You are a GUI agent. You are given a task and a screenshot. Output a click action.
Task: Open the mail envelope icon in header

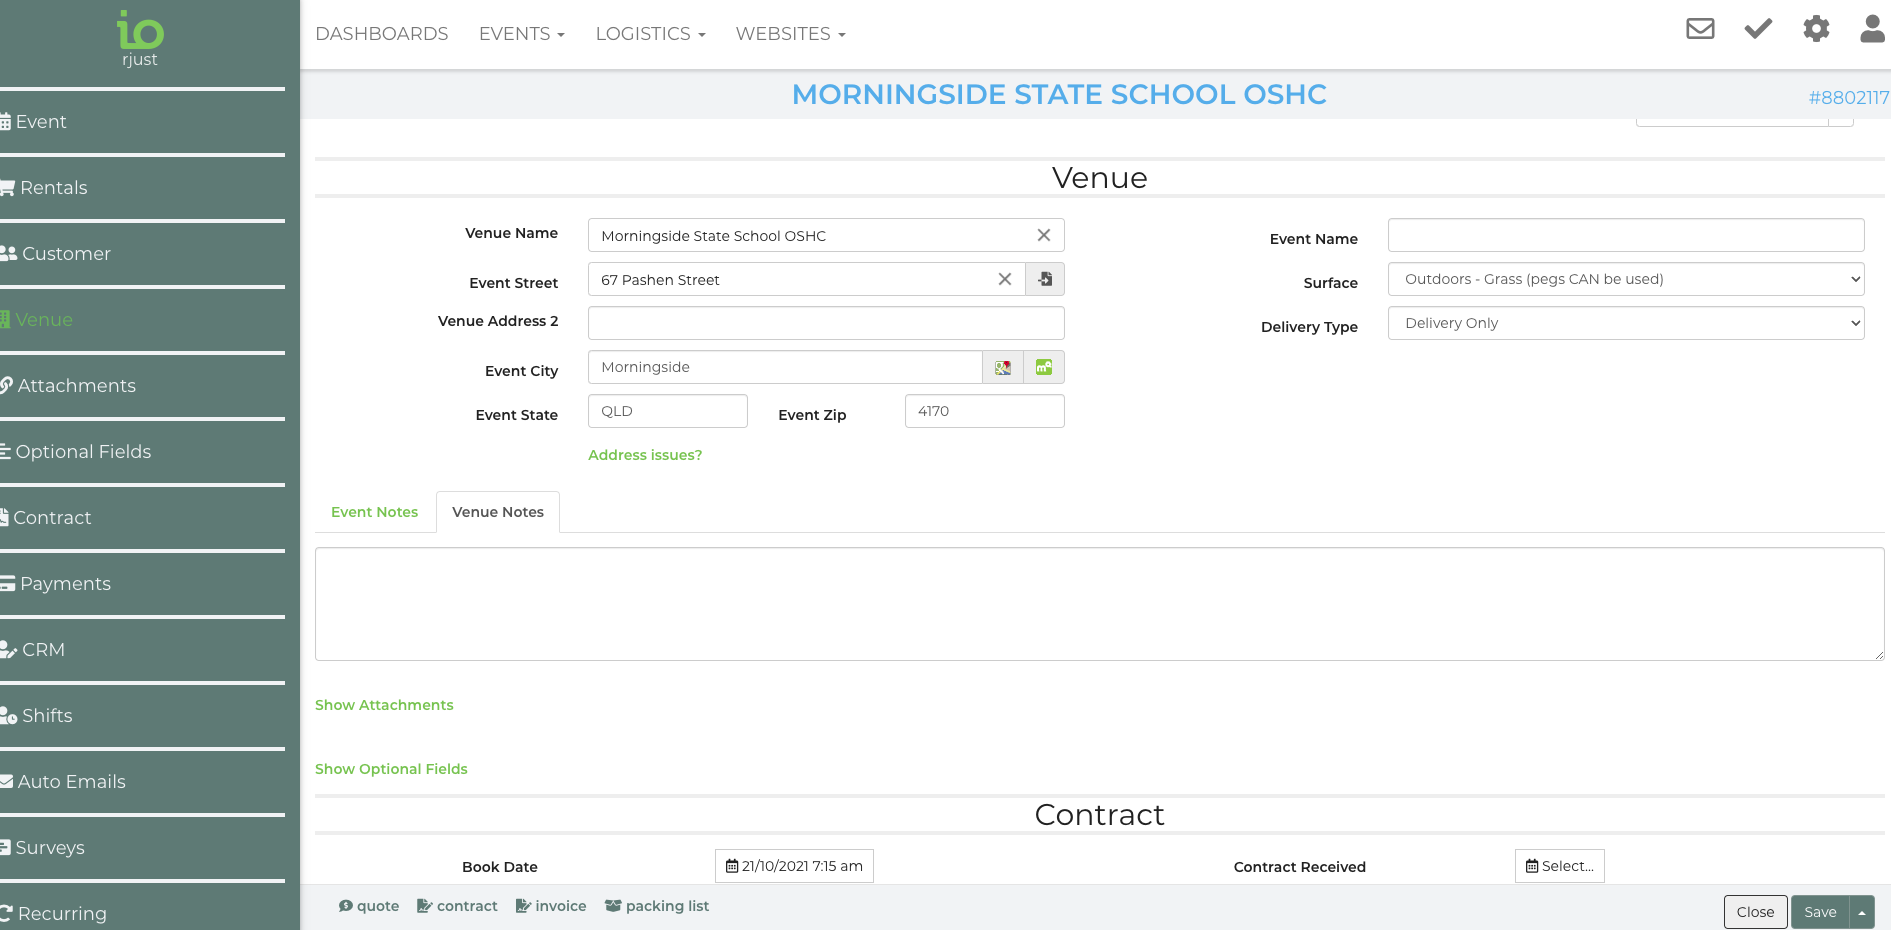click(1700, 29)
